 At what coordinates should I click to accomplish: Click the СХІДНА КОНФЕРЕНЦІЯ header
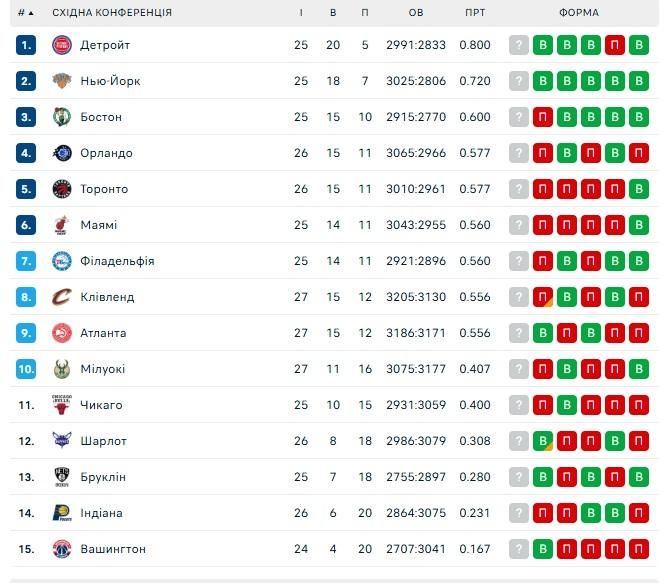click(x=112, y=13)
